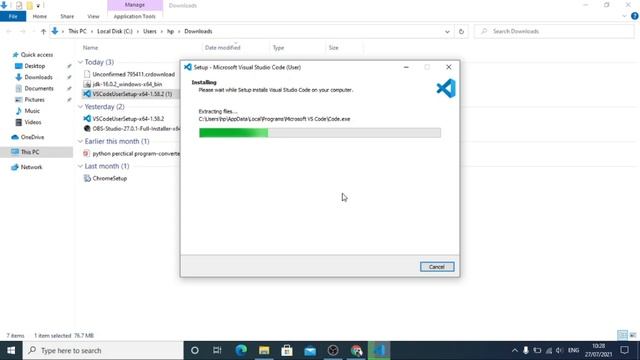Click the taskbar Type here to search box
The width and height of the screenshot is (640, 360).
click(103, 350)
